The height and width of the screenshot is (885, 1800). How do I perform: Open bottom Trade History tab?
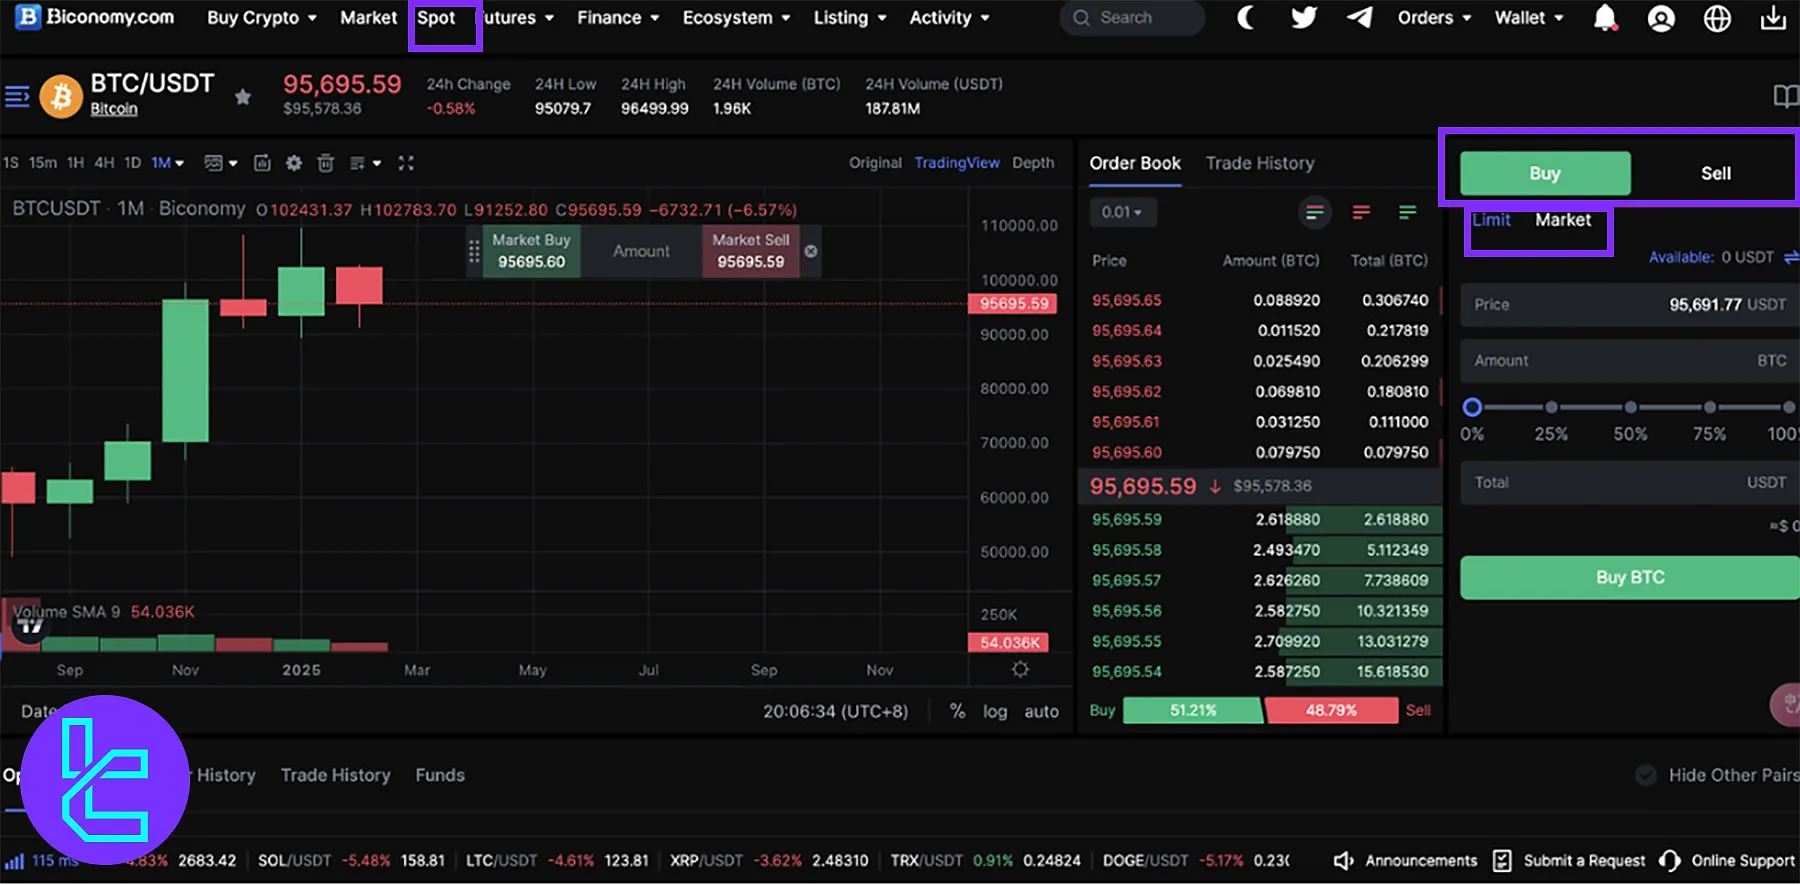[335, 775]
